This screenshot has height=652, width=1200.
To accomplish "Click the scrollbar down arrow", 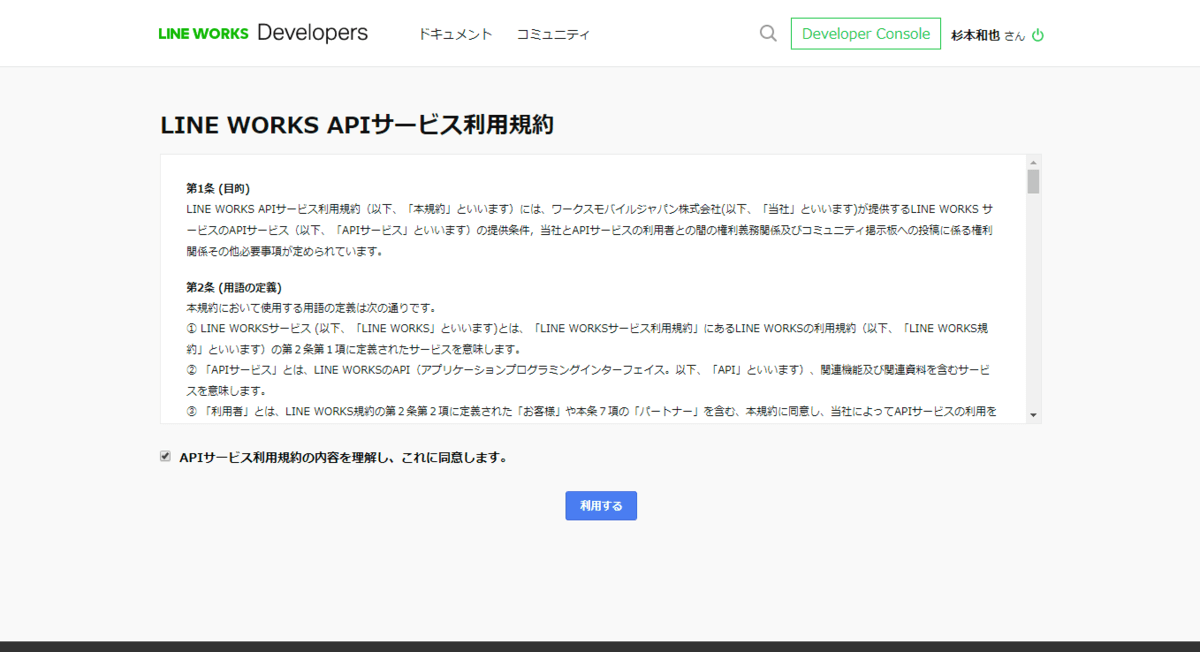I will (1033, 415).
